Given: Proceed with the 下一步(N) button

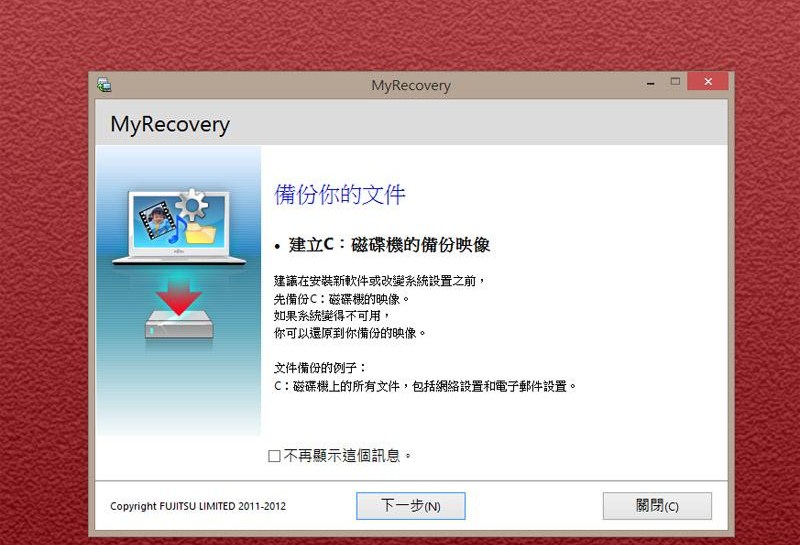Looking at the screenshot, I should [411, 506].
